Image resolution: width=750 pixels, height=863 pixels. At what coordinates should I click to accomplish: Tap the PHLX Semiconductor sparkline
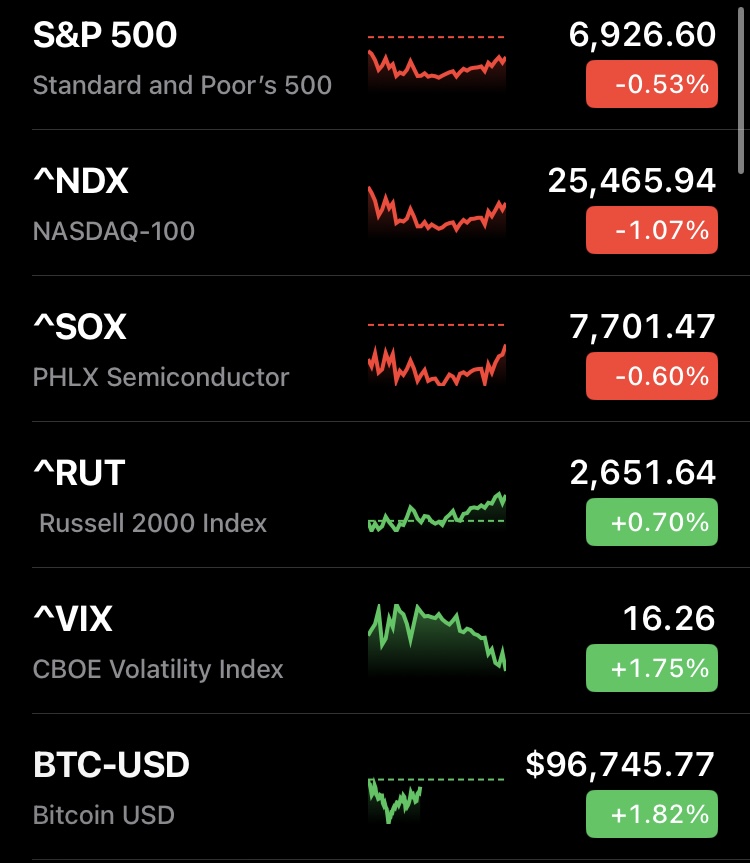(437, 358)
